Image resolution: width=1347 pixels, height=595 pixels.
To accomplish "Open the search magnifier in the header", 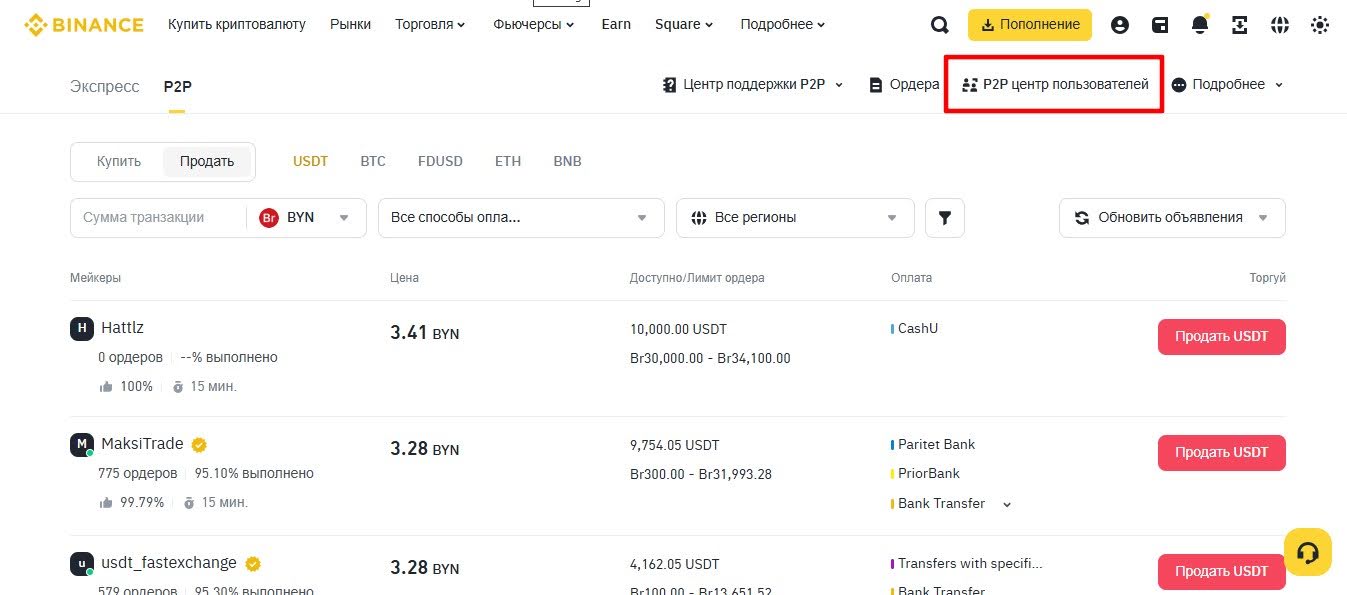I will click(x=939, y=24).
